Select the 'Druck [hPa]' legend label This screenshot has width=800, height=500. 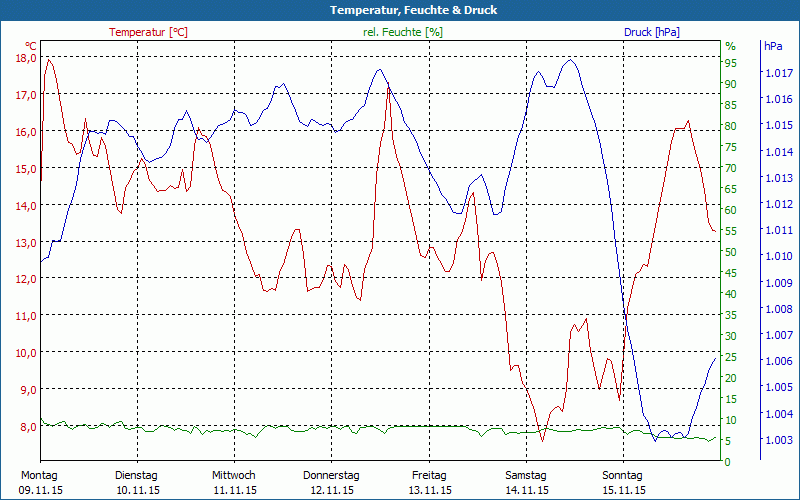coord(652,32)
